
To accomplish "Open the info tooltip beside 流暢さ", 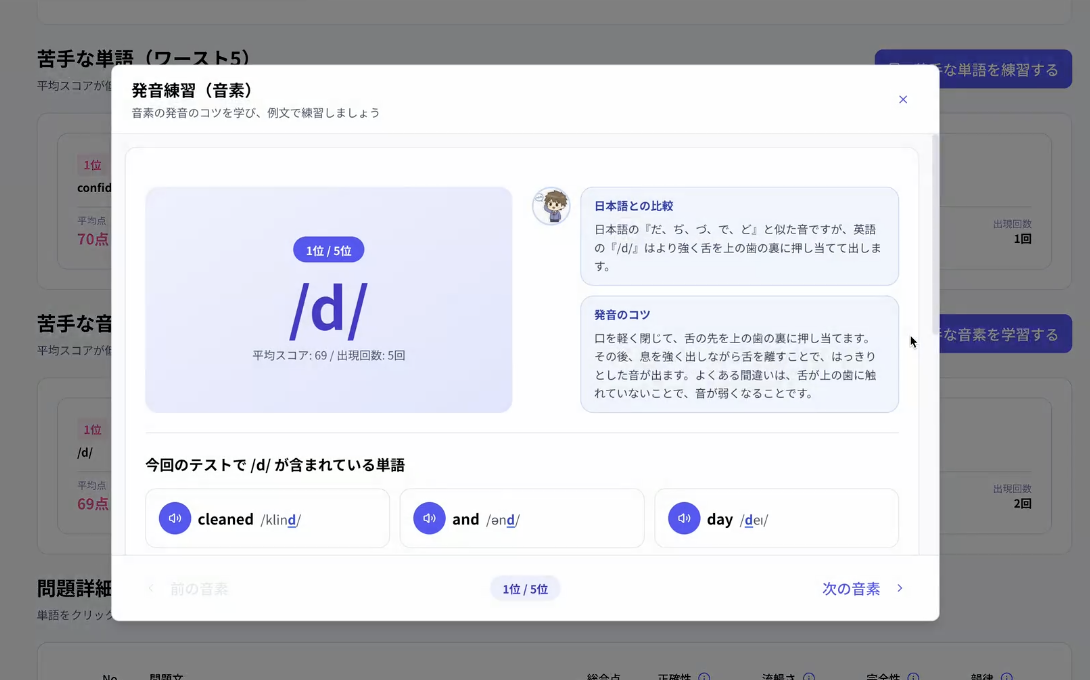I will point(808,677).
